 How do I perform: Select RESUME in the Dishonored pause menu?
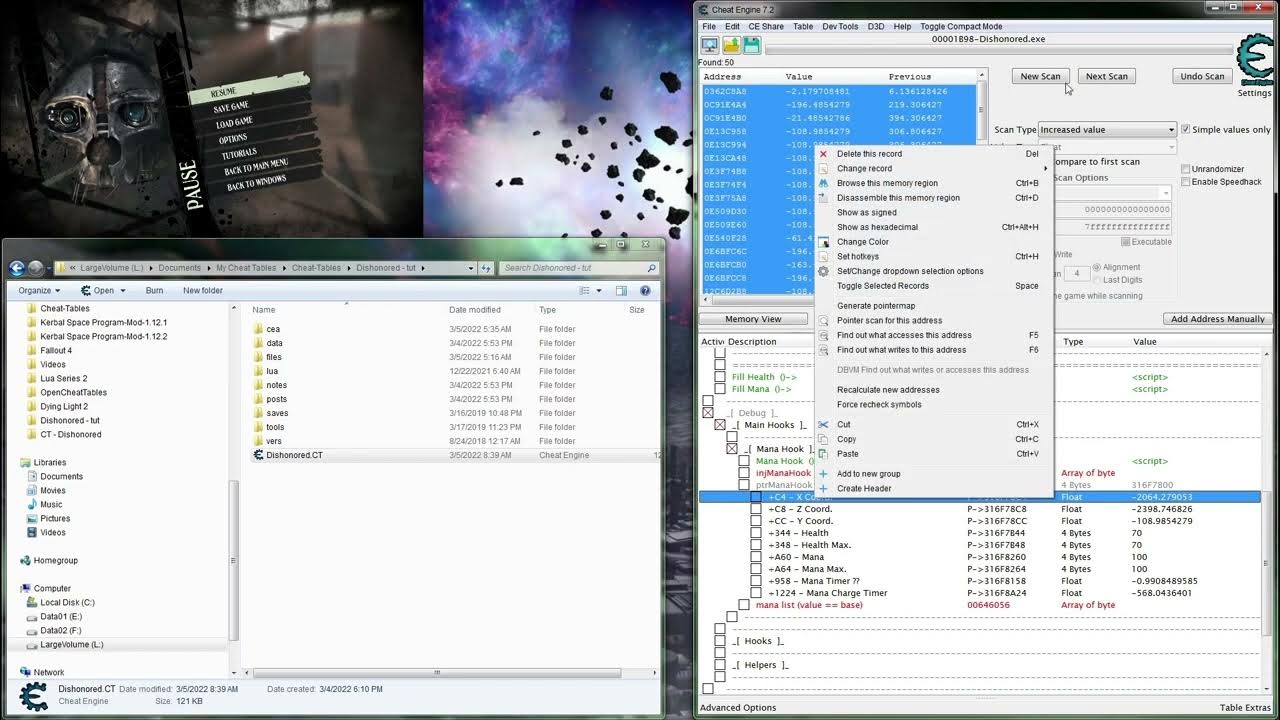tap(224, 92)
